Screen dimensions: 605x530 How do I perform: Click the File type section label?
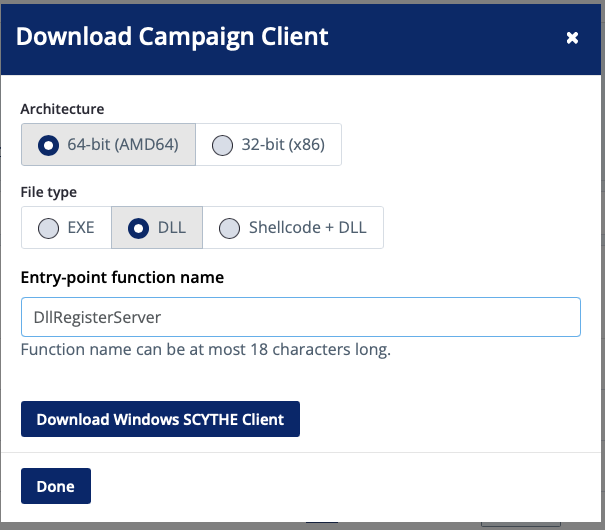(49, 192)
